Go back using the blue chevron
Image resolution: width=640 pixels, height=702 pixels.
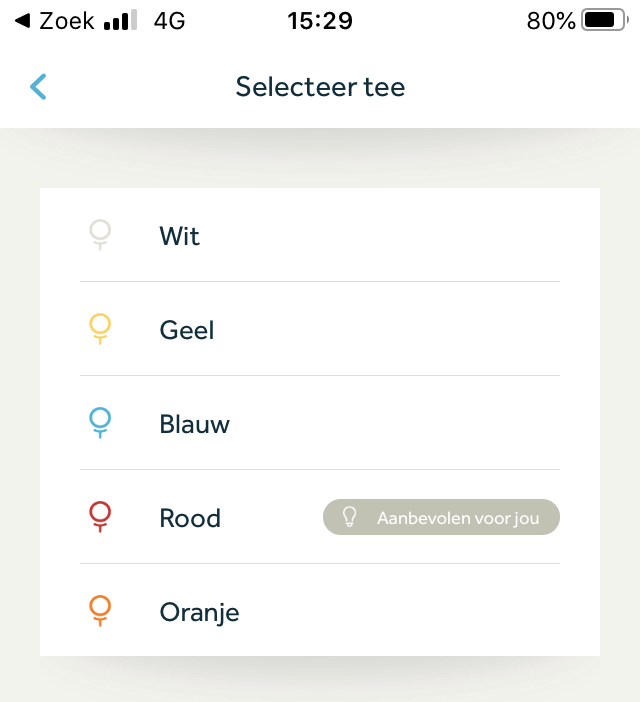(x=39, y=87)
